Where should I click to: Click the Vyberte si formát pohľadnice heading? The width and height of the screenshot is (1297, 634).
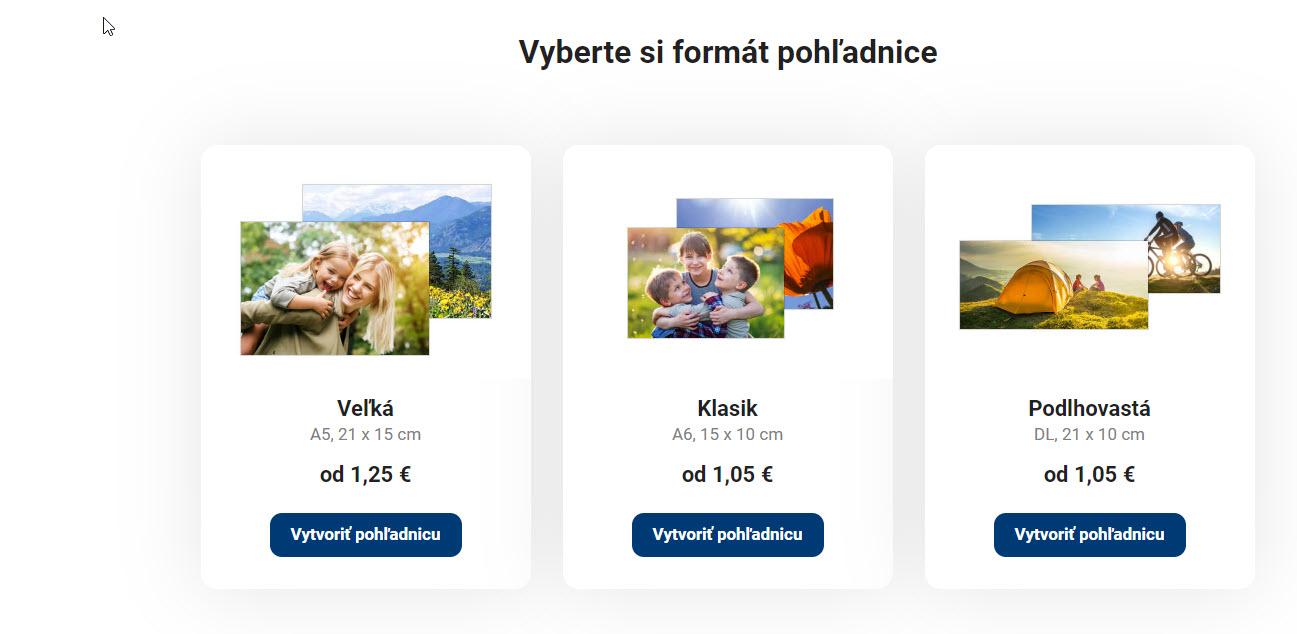(x=727, y=52)
